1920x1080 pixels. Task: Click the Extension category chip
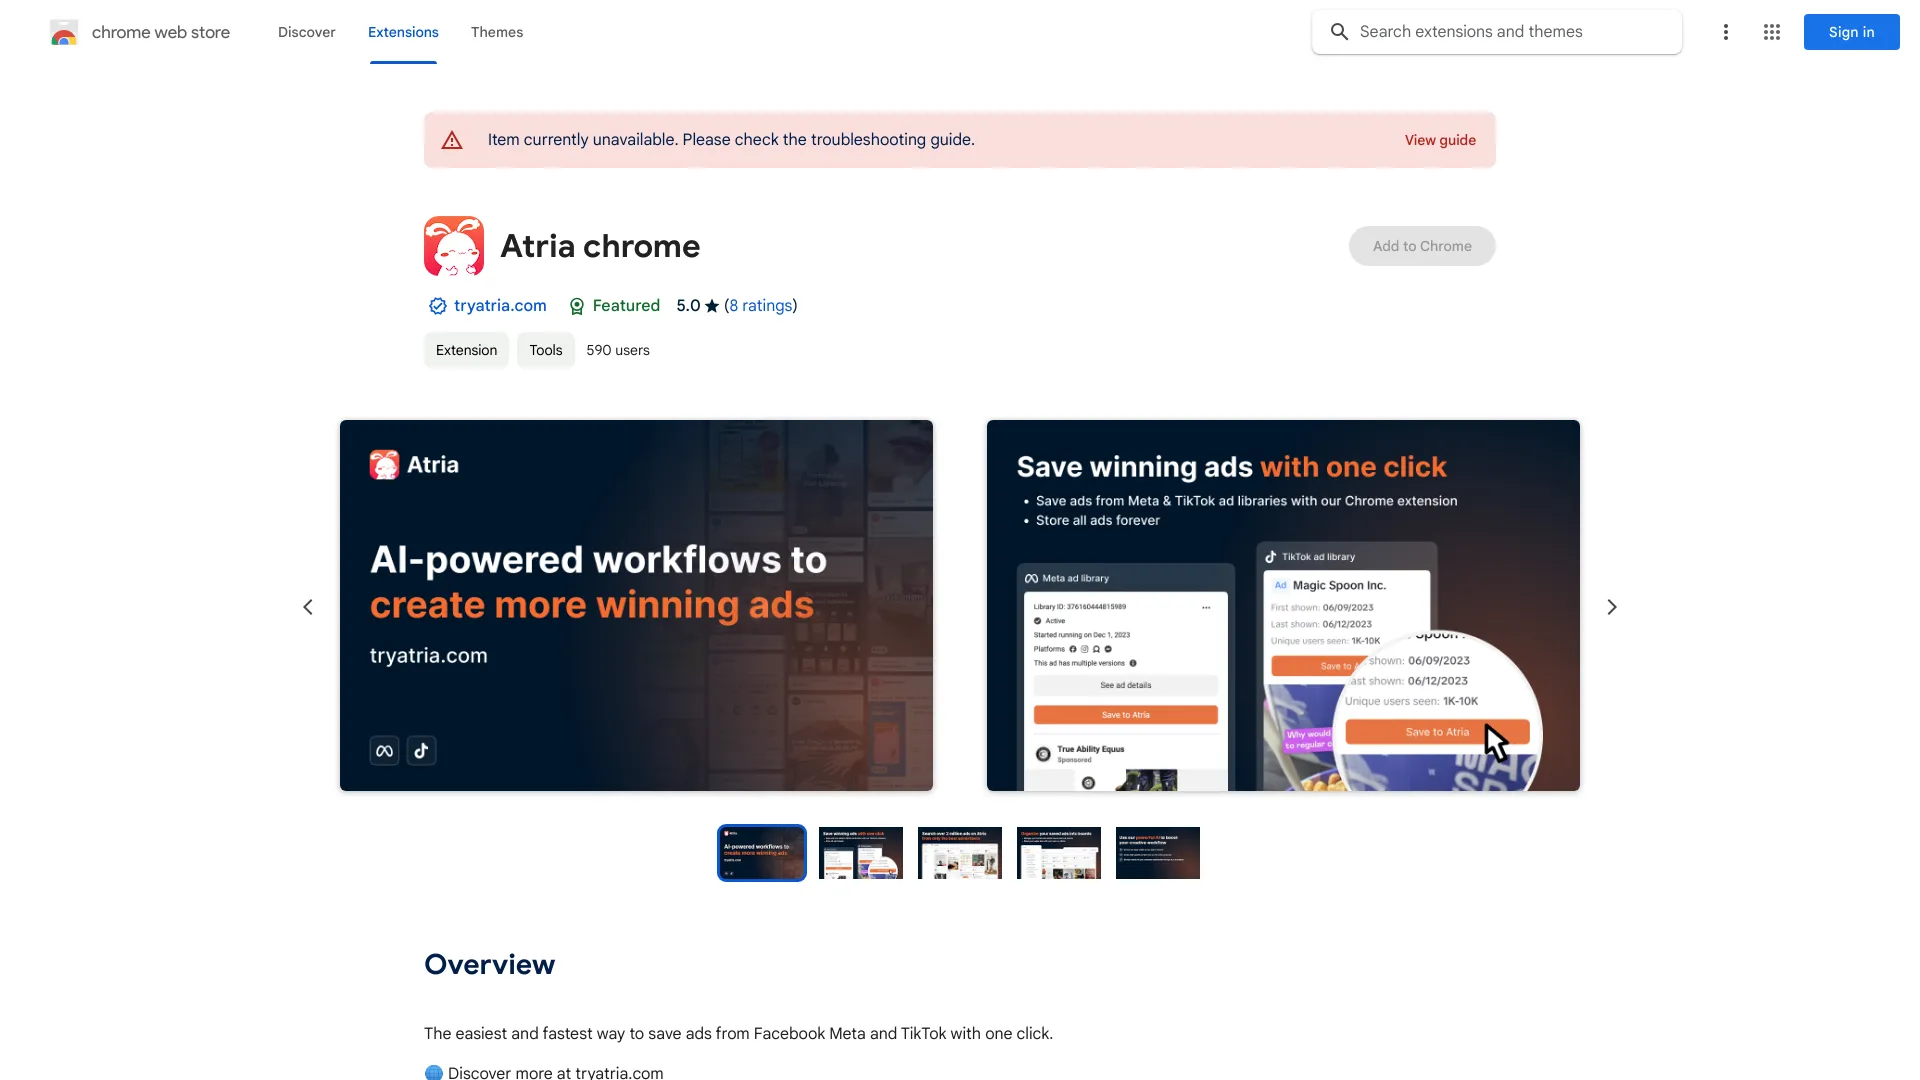tap(466, 350)
